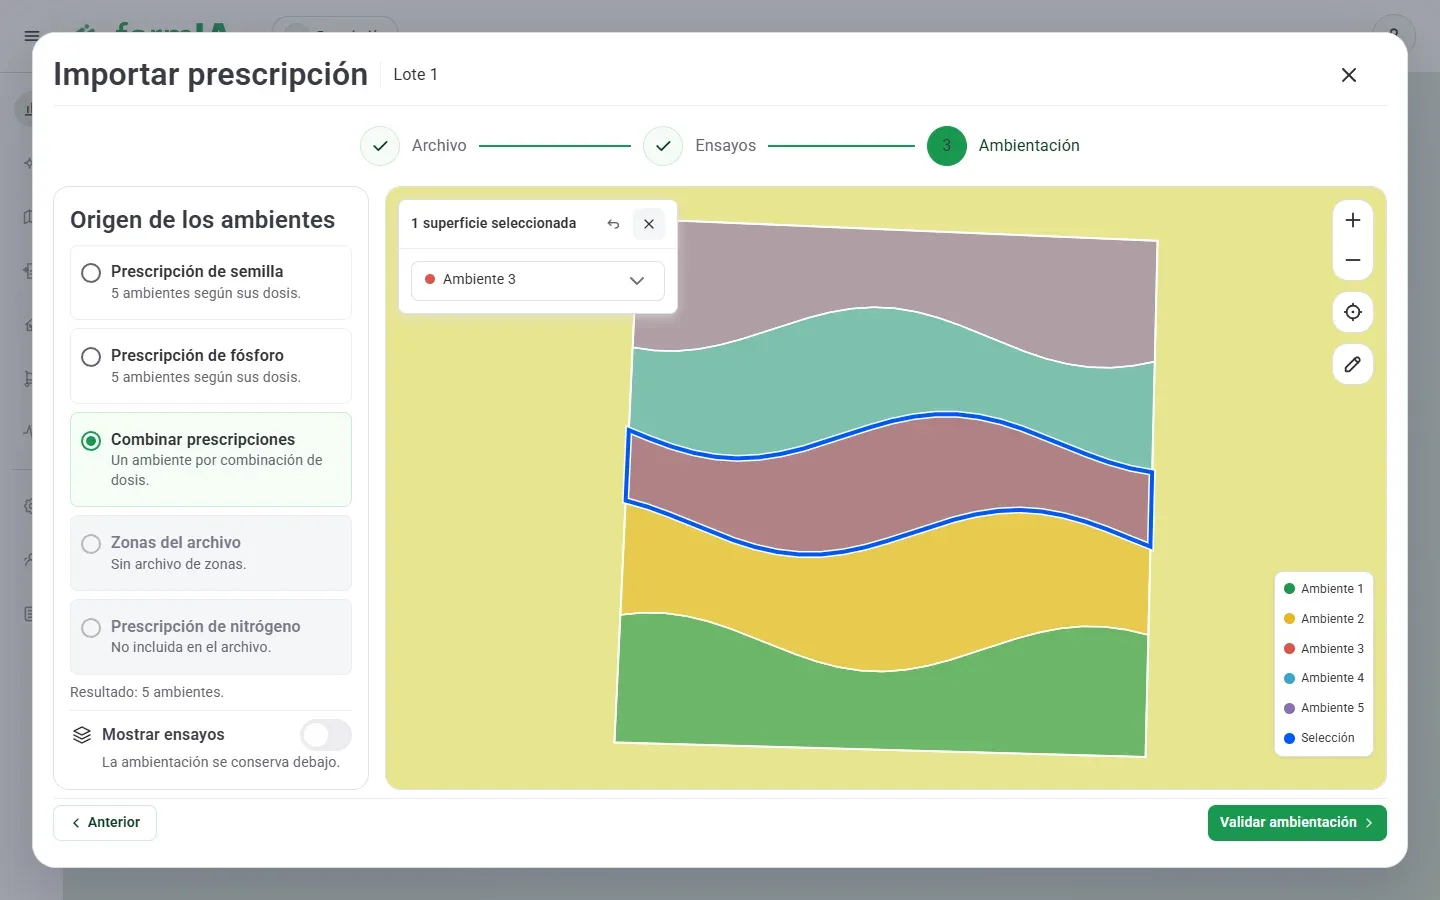Viewport: 1440px width, 900px height.
Task: Recenter the map with locate icon
Action: (1352, 312)
